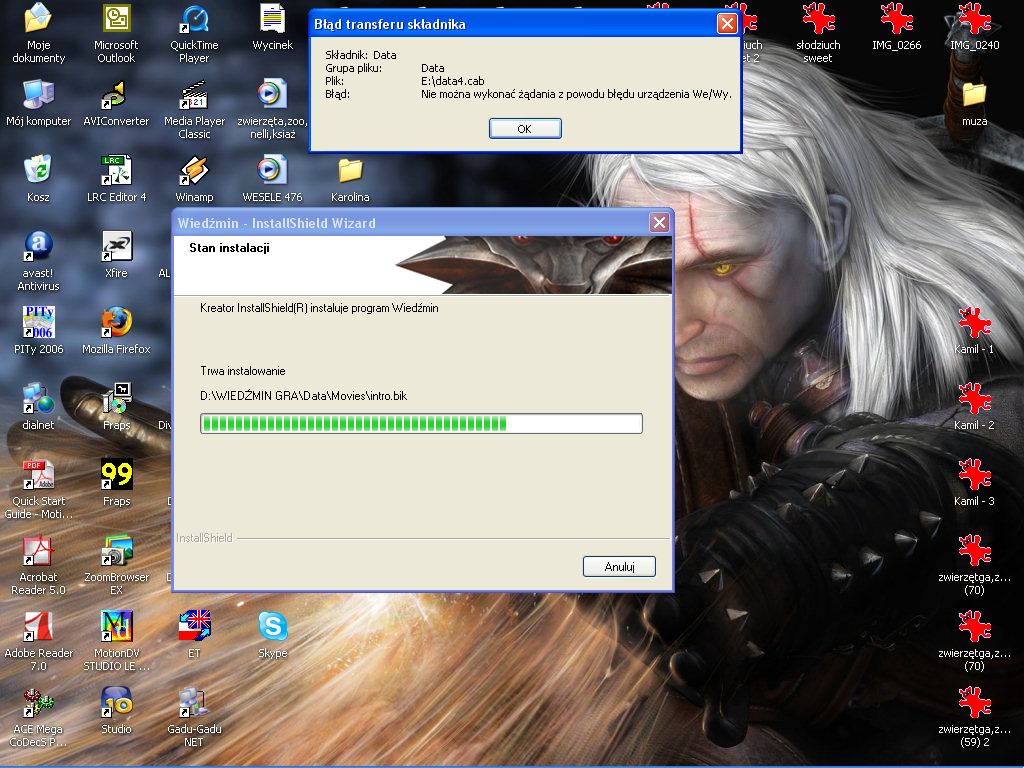1024x768 pixels.
Task: Select the zwierzęta,zoo,nelli,ksiaż media file
Action: 272,109
